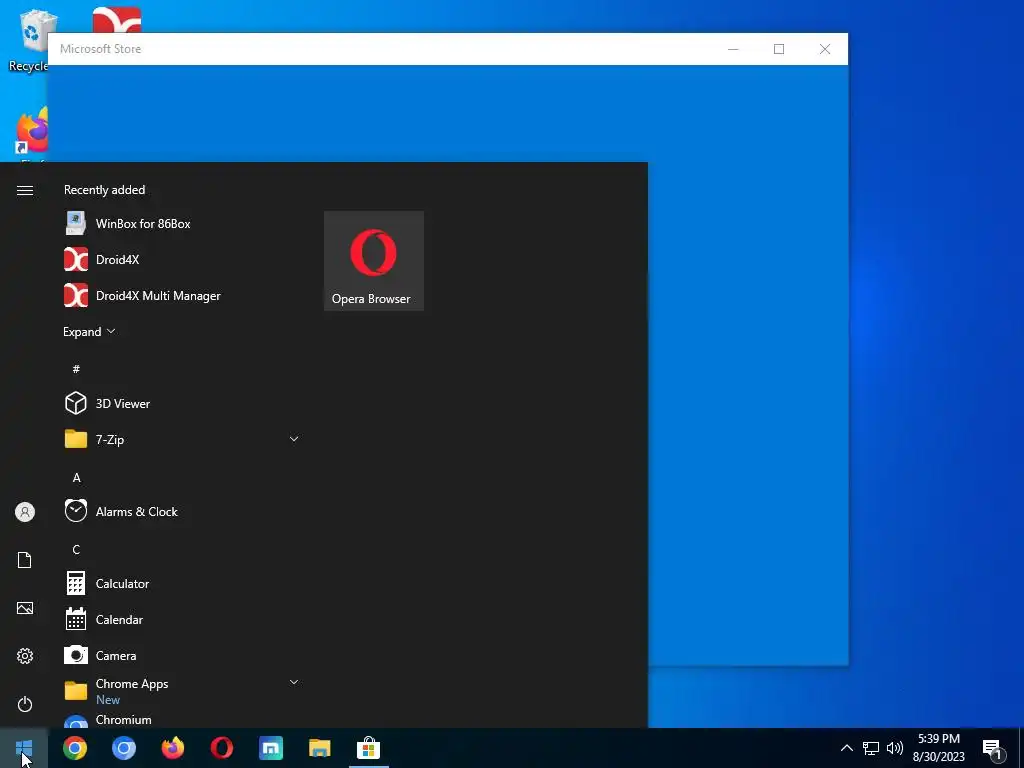This screenshot has height=768, width=1024.
Task: Open 3D Viewer app
Action: click(182, 404)
